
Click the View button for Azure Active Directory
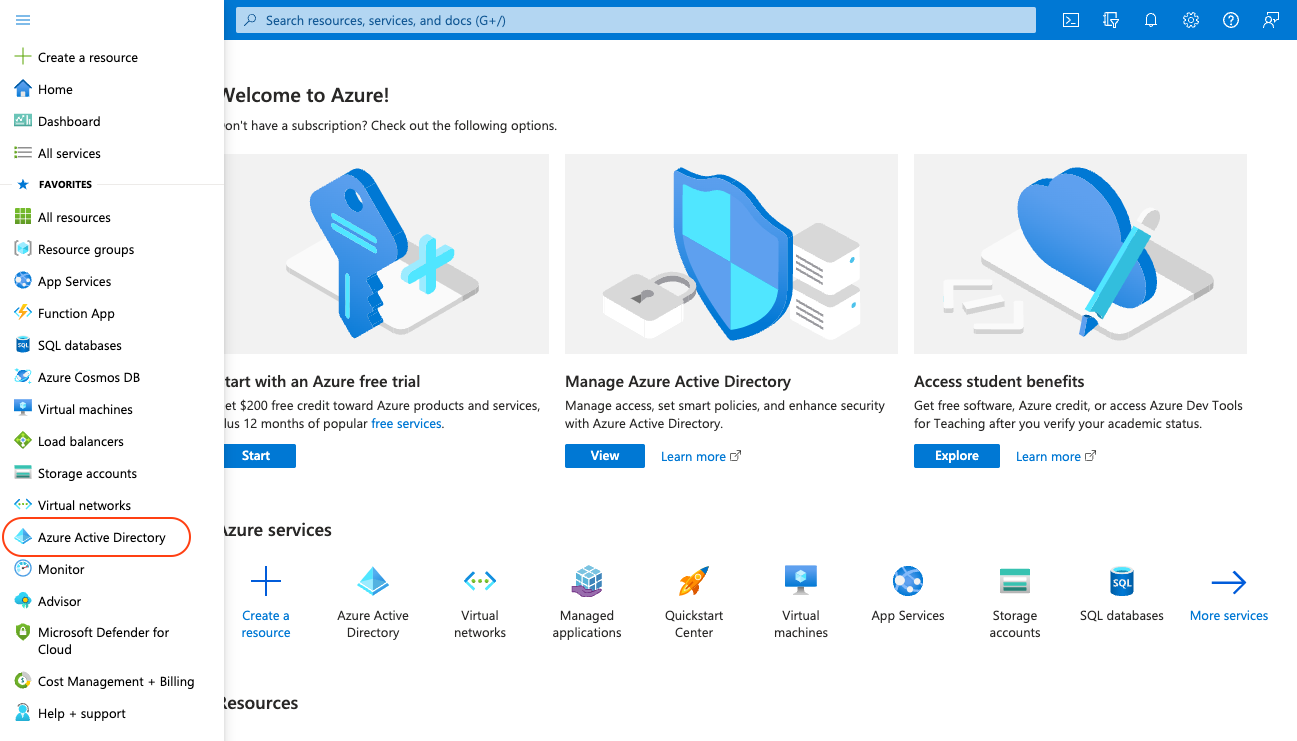point(605,456)
